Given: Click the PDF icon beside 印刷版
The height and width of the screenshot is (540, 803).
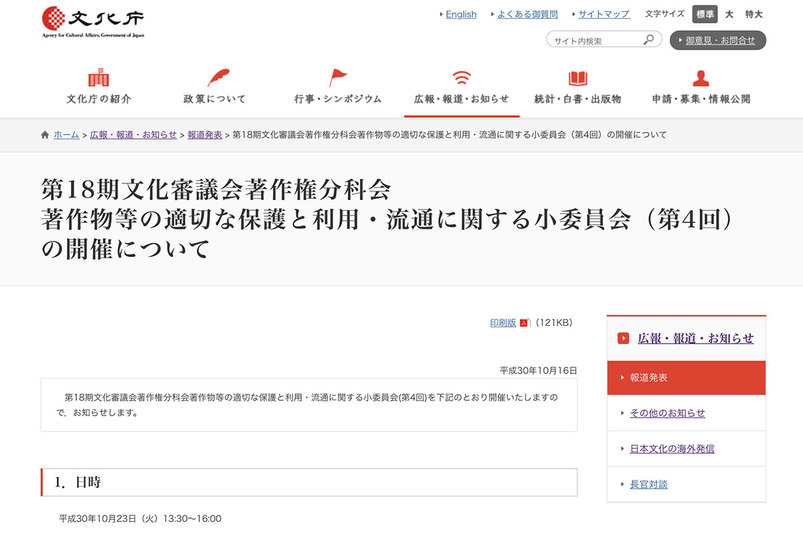Looking at the screenshot, I should [x=524, y=323].
